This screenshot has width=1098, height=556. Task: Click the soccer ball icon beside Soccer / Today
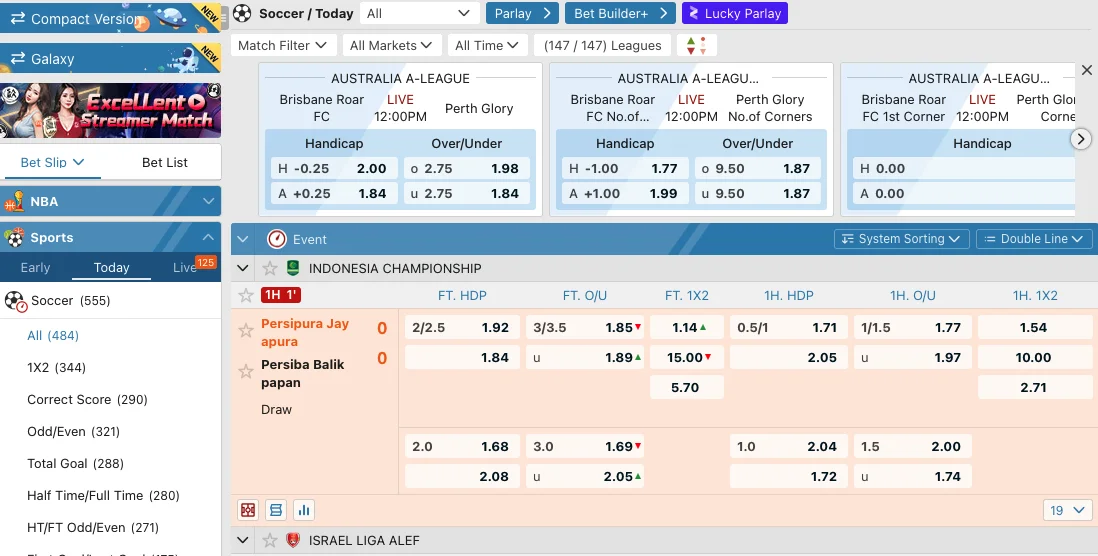[x=242, y=13]
